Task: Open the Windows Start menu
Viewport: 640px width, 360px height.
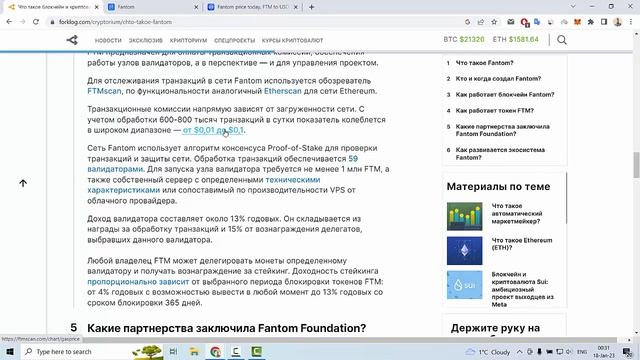Action: (x=10, y=351)
